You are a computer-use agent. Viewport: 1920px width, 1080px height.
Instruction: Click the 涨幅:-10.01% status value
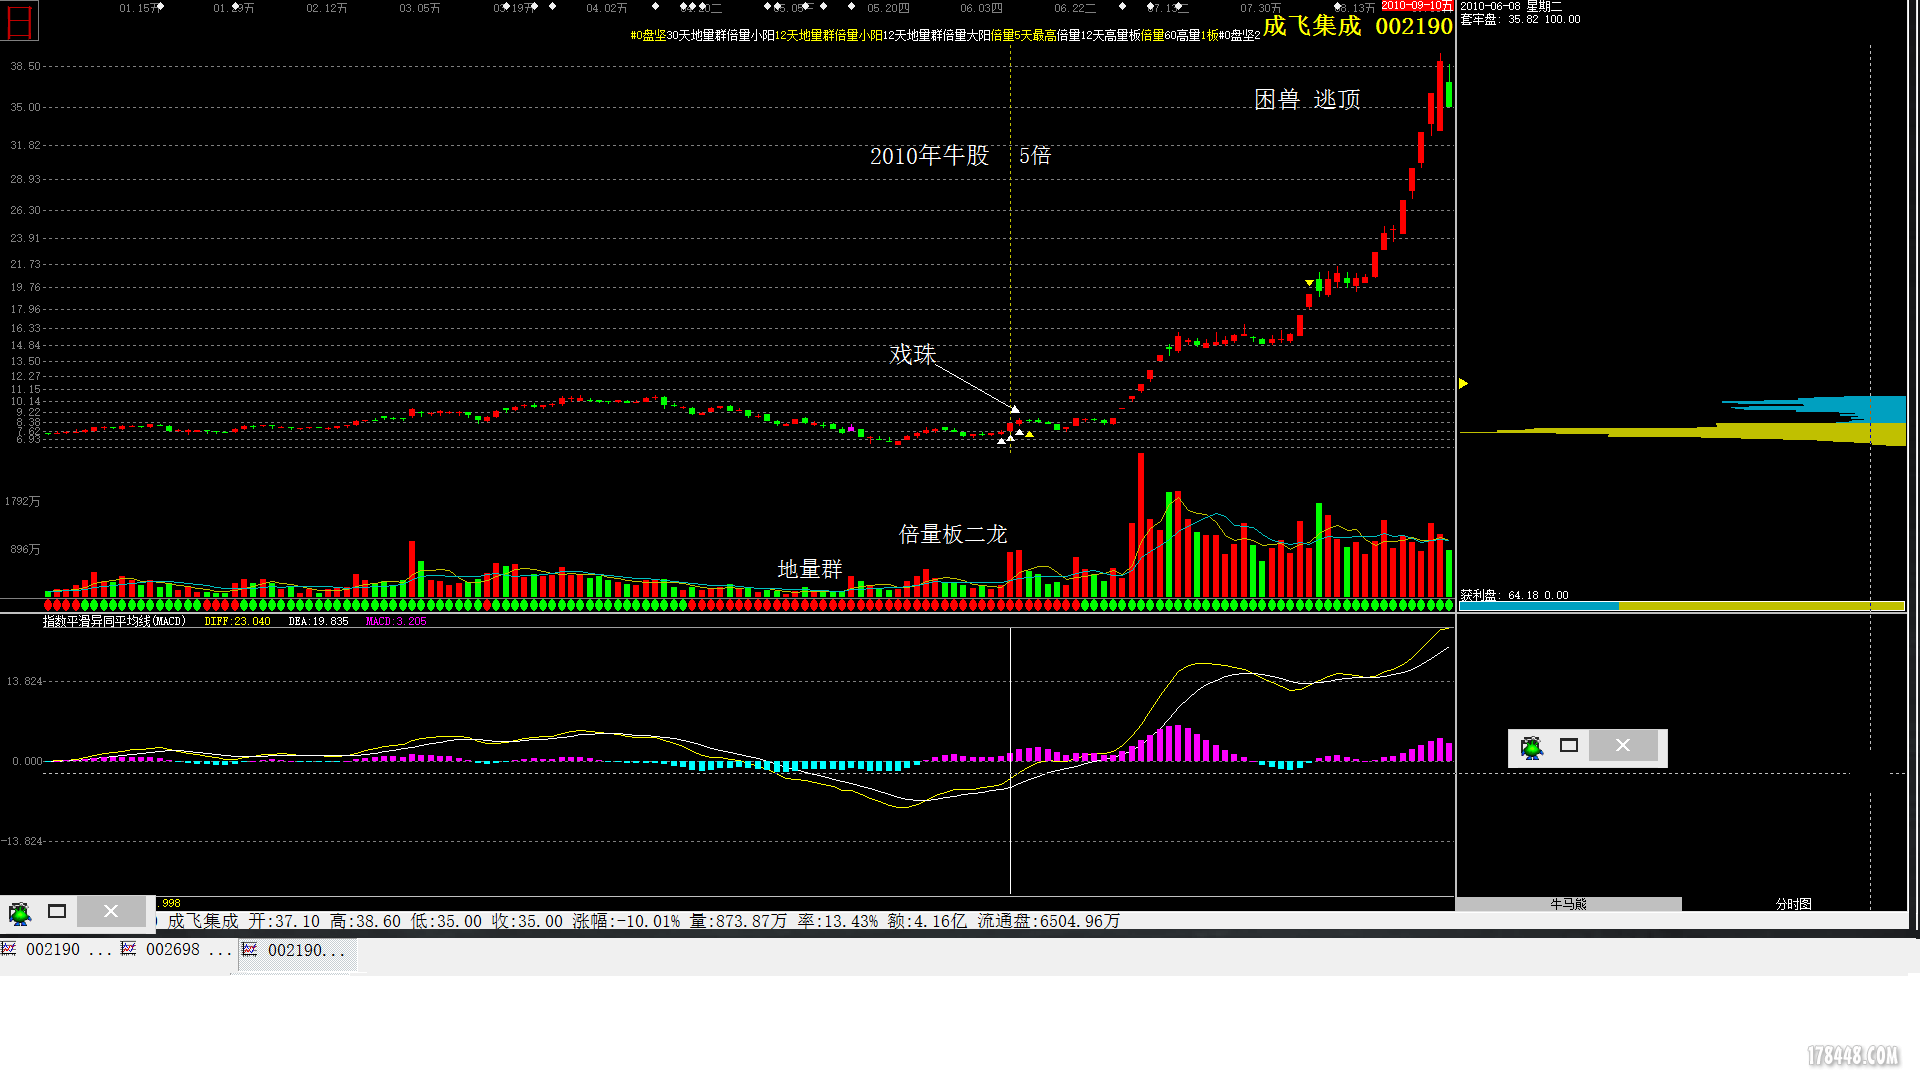tap(626, 921)
